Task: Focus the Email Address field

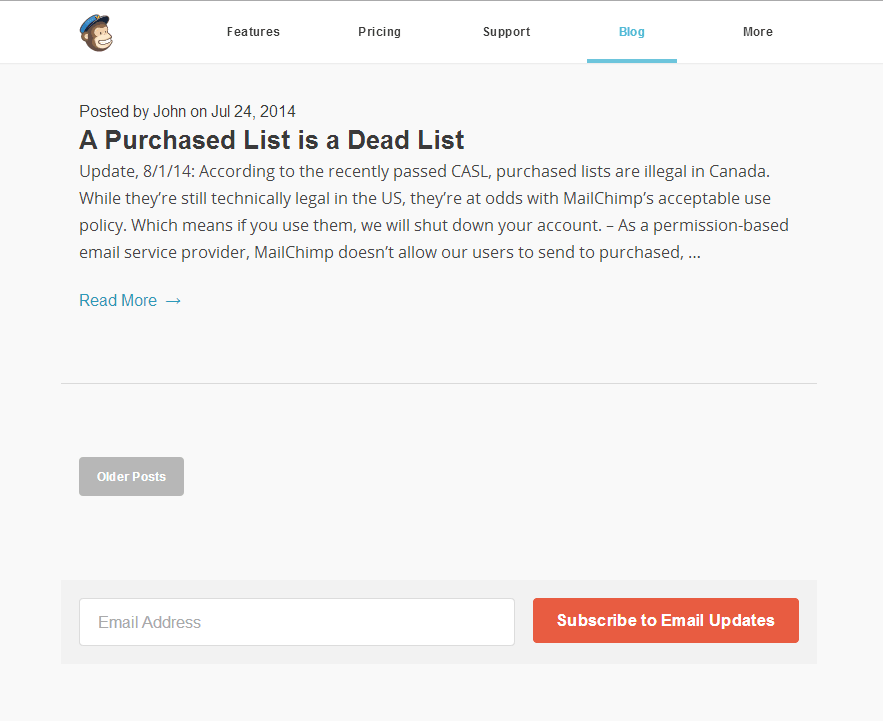Action: point(296,622)
